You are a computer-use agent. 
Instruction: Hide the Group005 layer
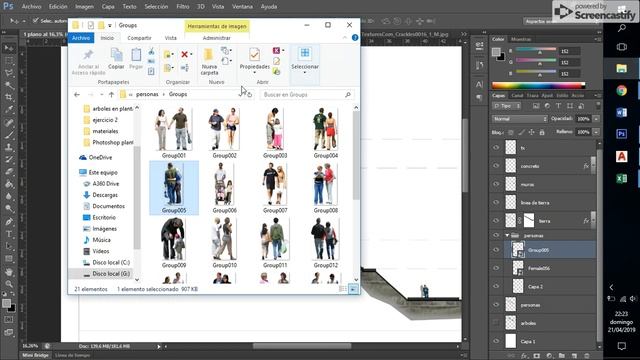(x=496, y=250)
